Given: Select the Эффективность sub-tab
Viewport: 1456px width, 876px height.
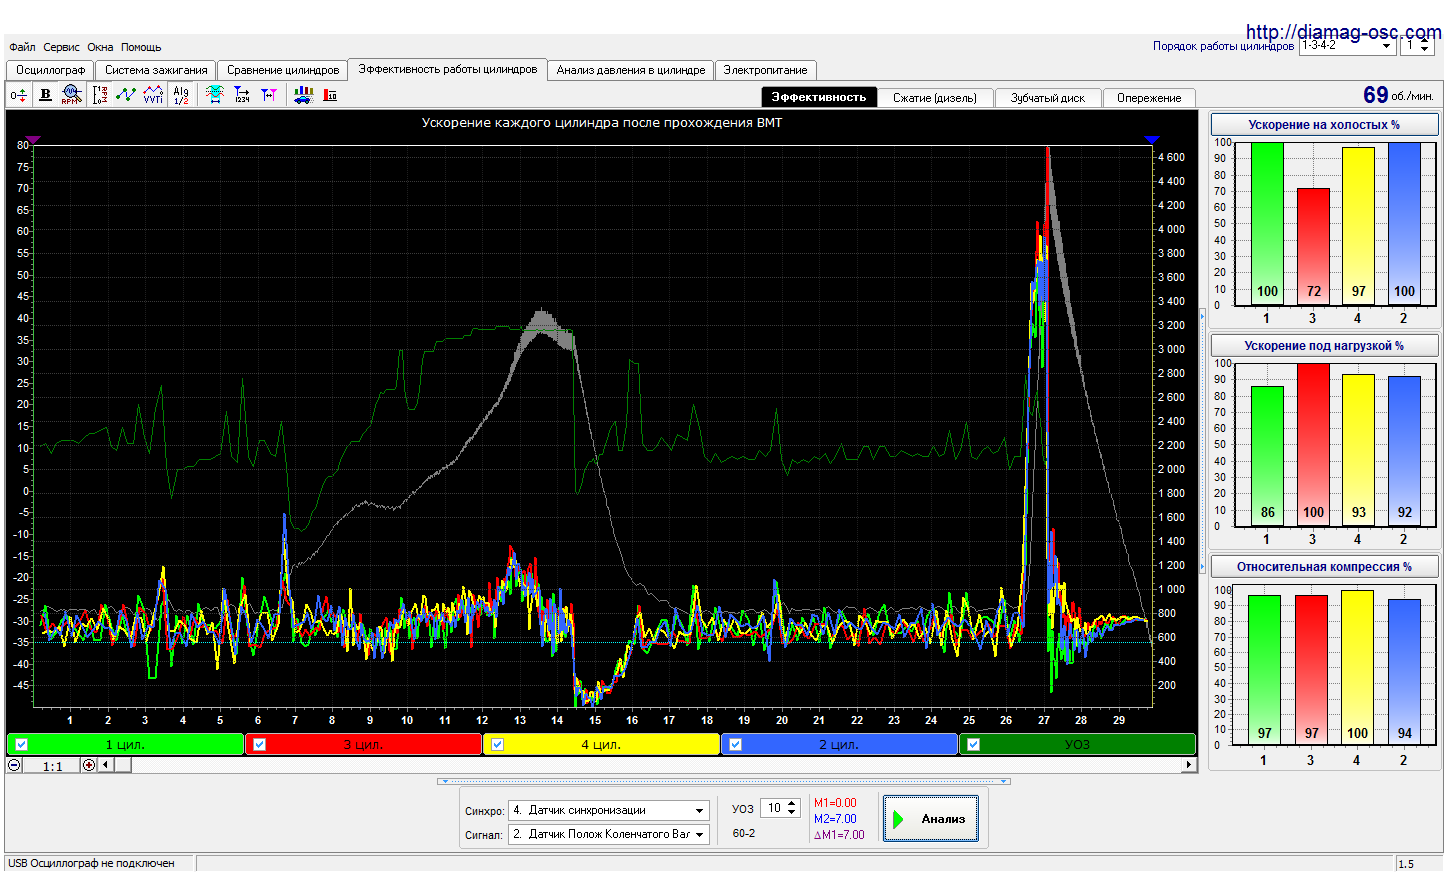Looking at the screenshot, I should click(x=819, y=97).
